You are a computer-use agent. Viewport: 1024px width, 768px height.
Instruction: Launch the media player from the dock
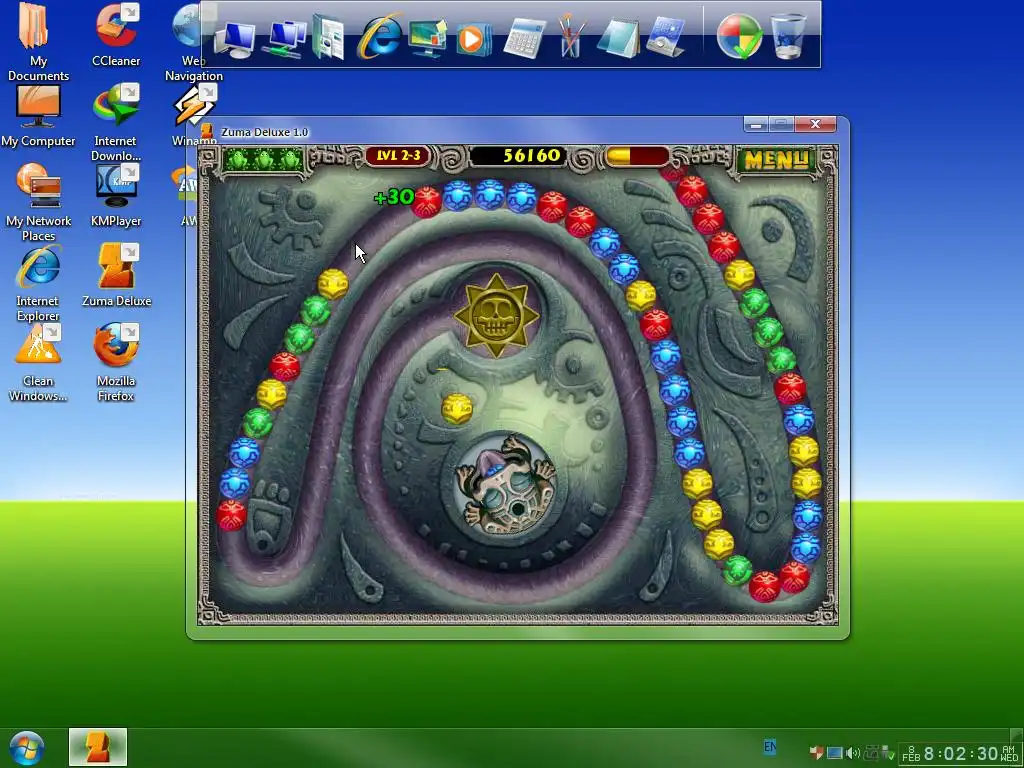[473, 39]
